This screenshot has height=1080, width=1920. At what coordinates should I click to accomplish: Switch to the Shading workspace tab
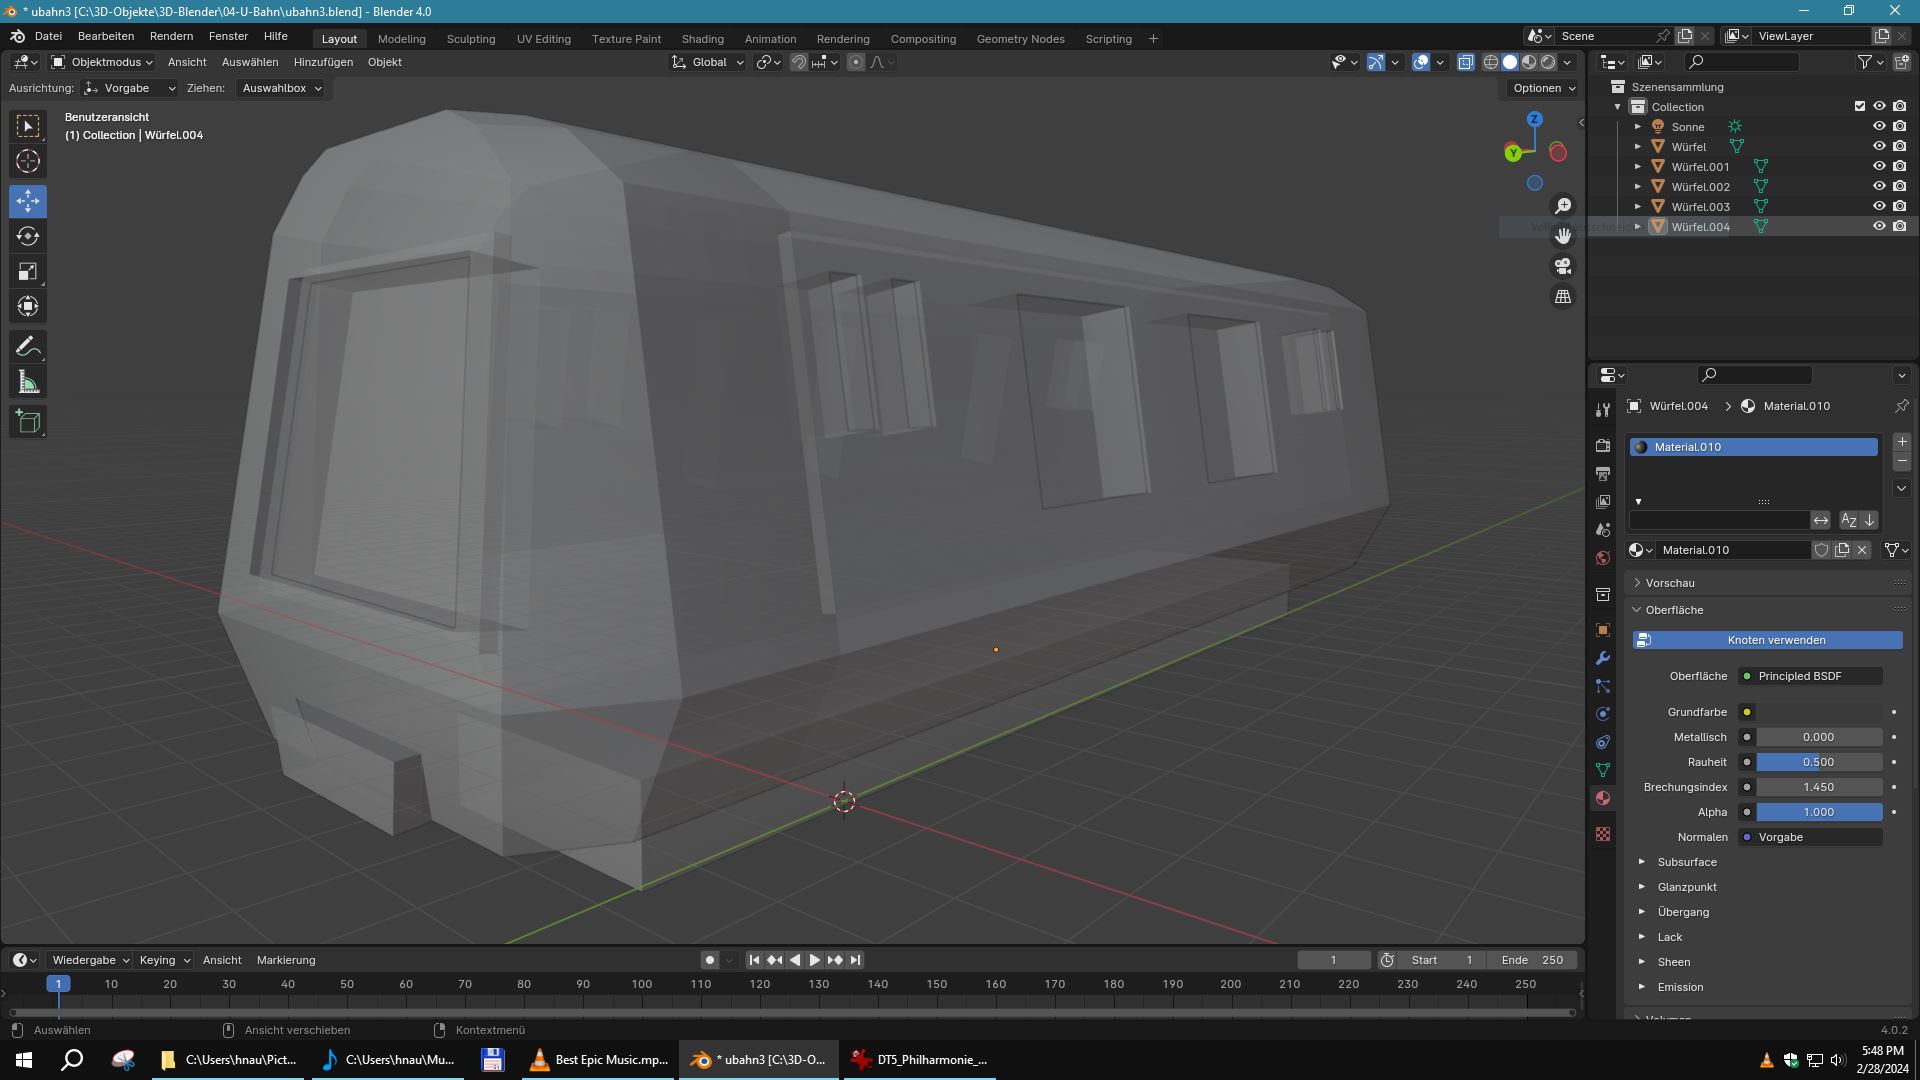tap(703, 39)
